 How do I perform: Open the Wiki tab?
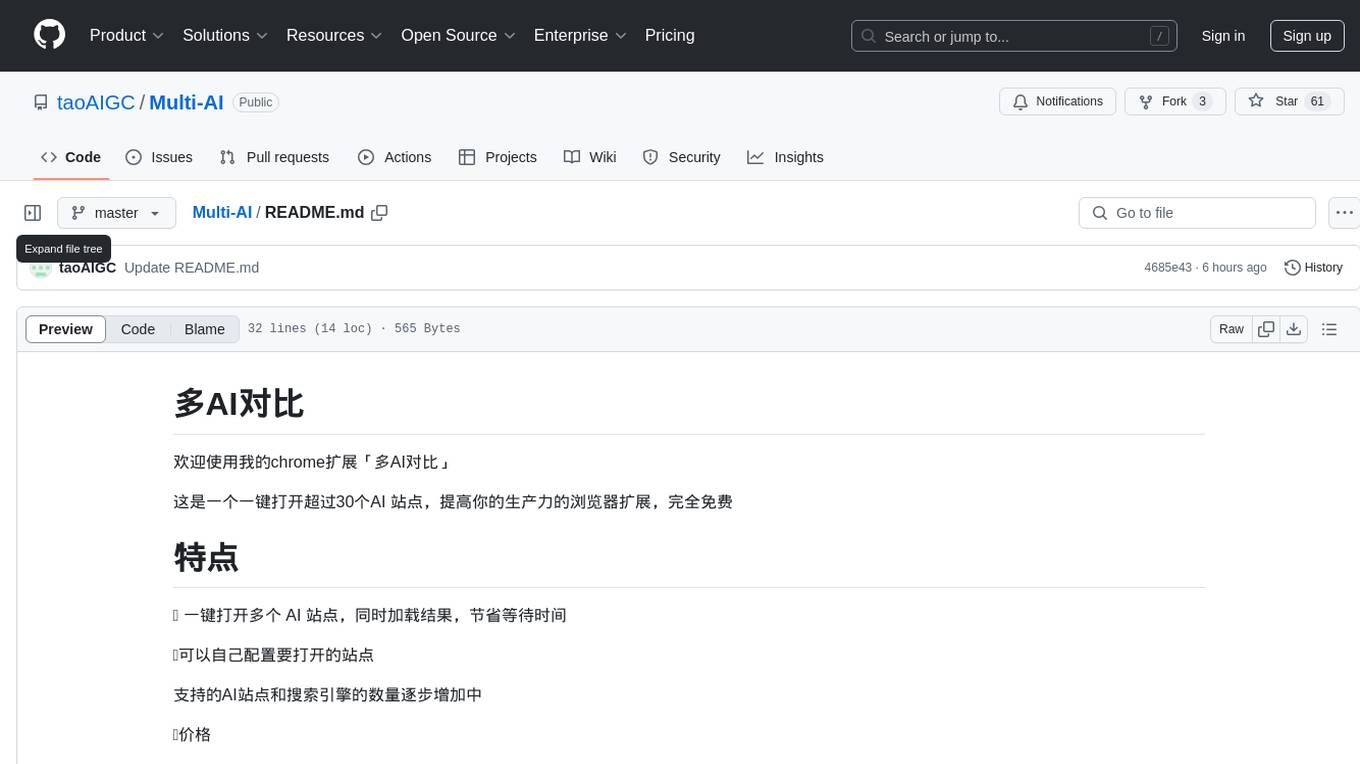coord(590,157)
